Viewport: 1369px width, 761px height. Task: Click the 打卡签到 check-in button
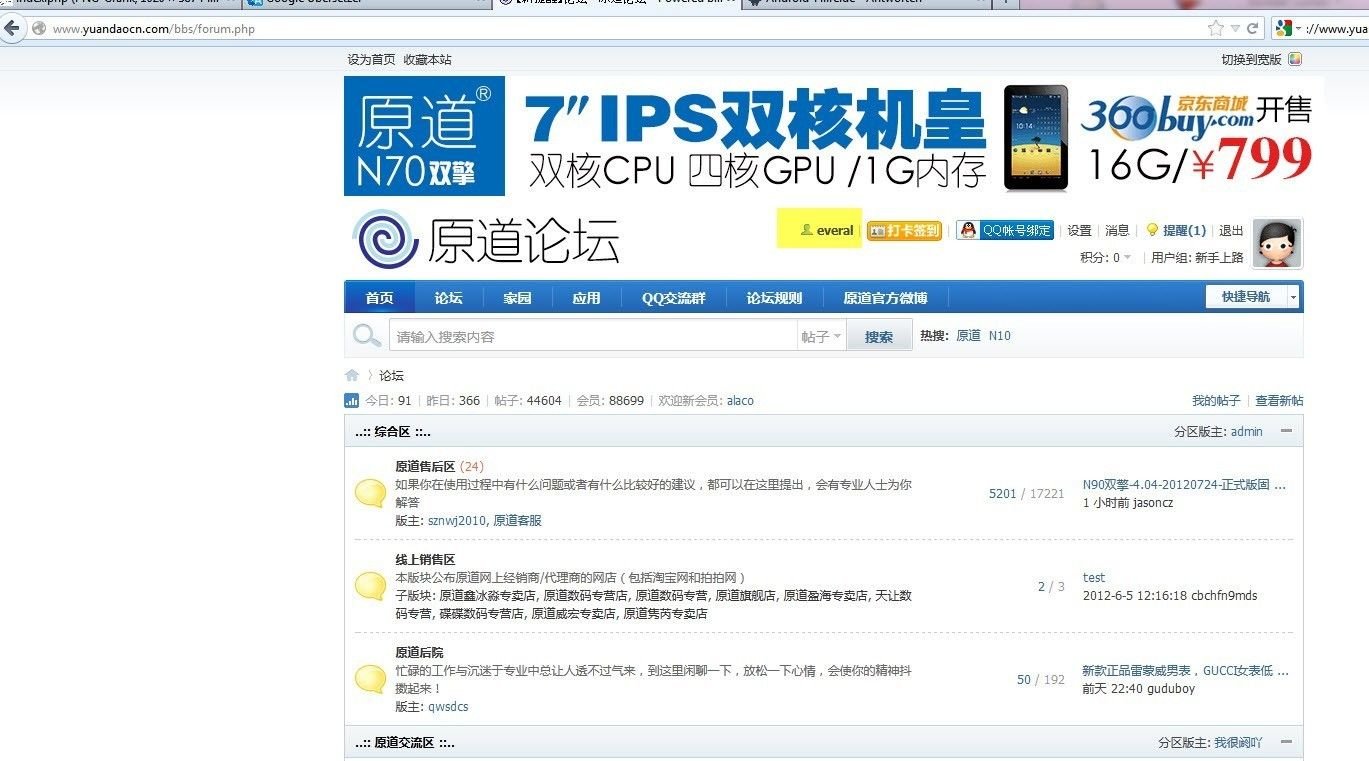tap(904, 231)
